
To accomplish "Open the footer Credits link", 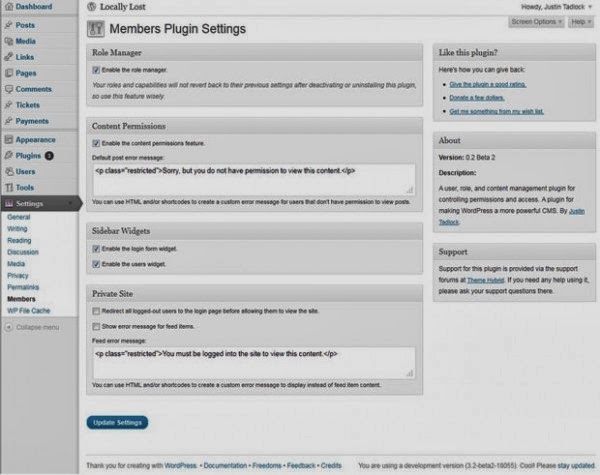I will coord(331,465).
